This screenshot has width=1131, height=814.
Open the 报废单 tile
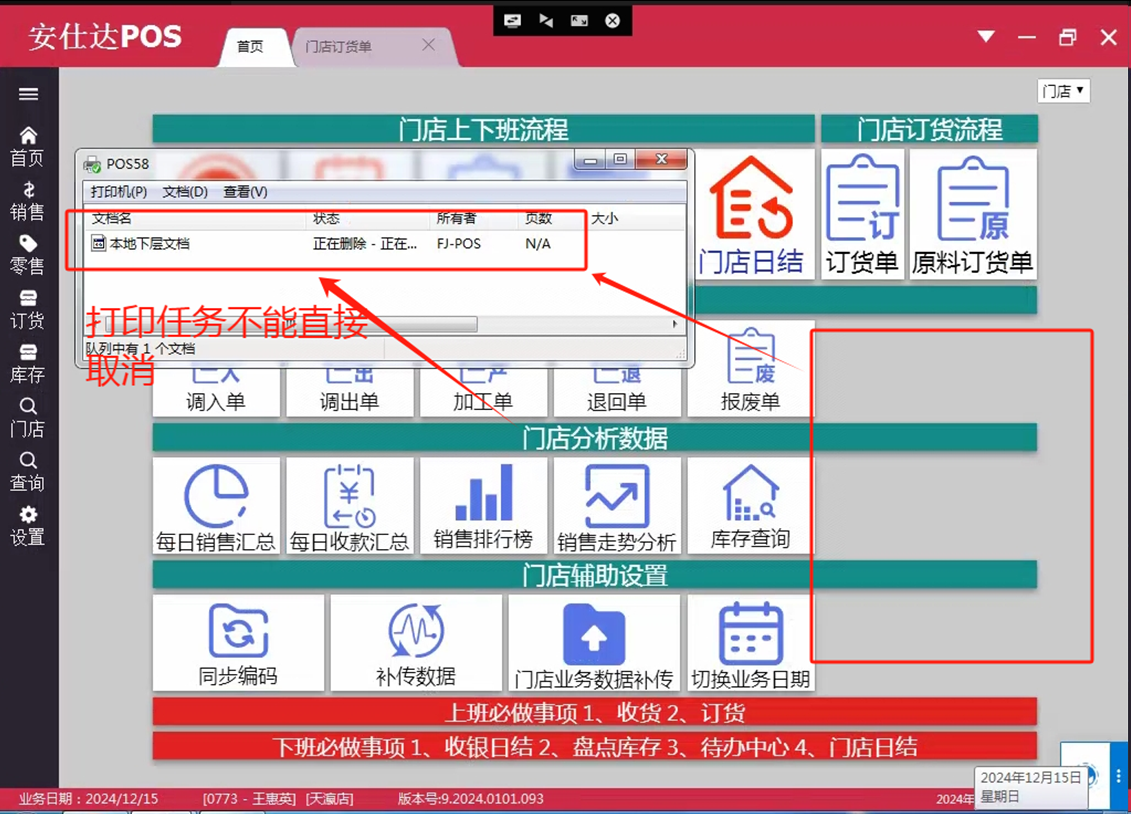tap(750, 368)
